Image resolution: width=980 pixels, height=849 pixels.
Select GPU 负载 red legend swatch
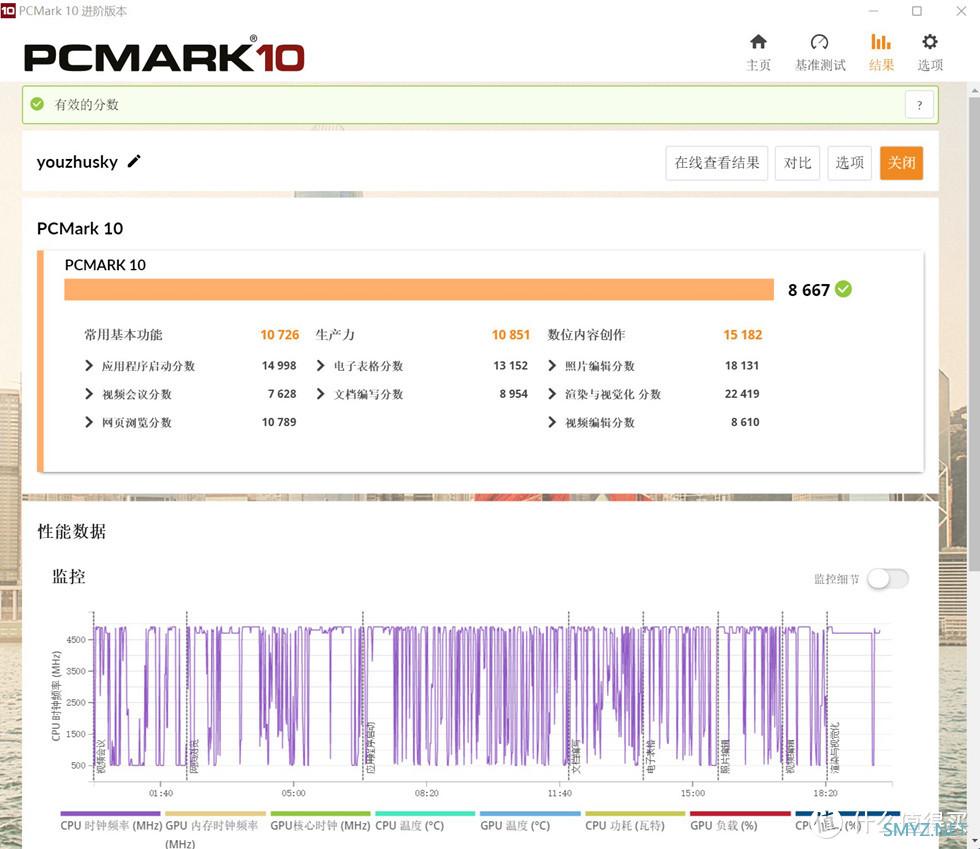(740, 813)
